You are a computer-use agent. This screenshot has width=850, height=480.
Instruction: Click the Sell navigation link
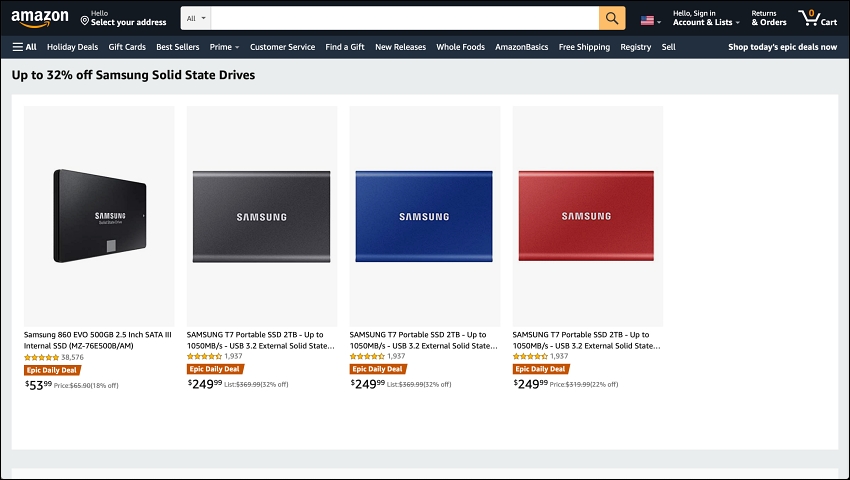[668, 47]
